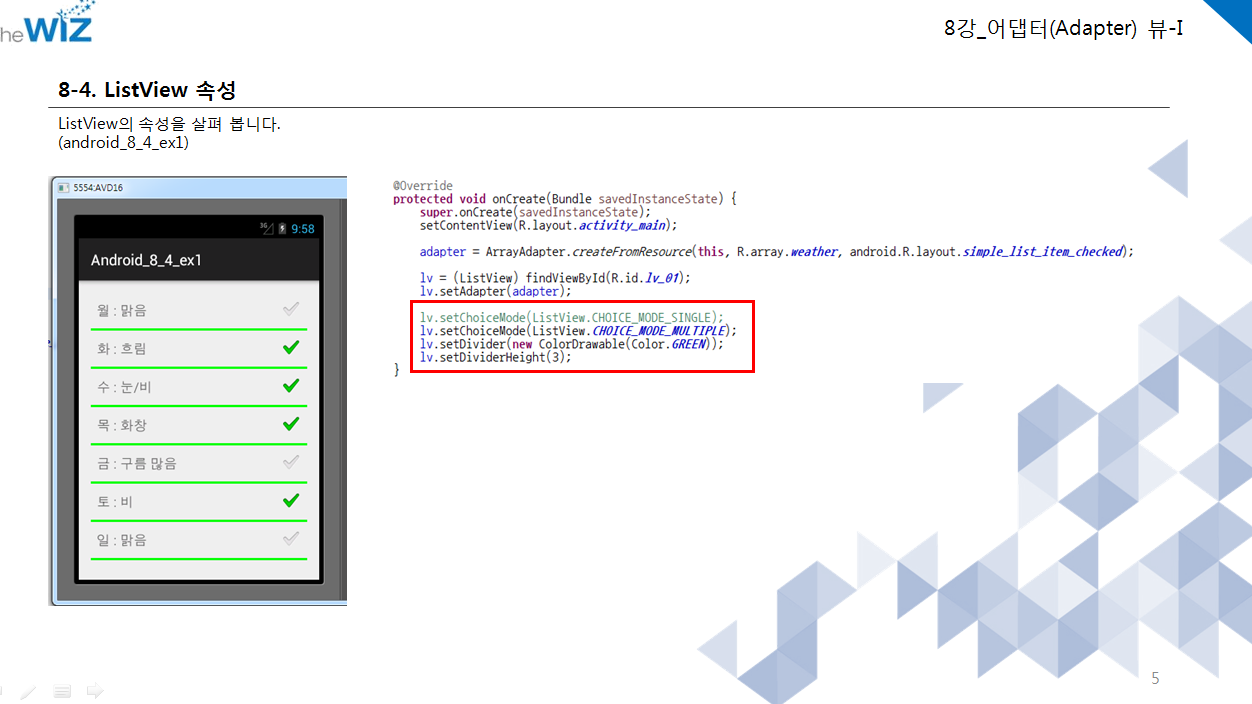Image resolution: width=1252 pixels, height=704 pixels.
Task: Uncheck the 화 : 흐림 checkmark
Action: [x=291, y=348]
